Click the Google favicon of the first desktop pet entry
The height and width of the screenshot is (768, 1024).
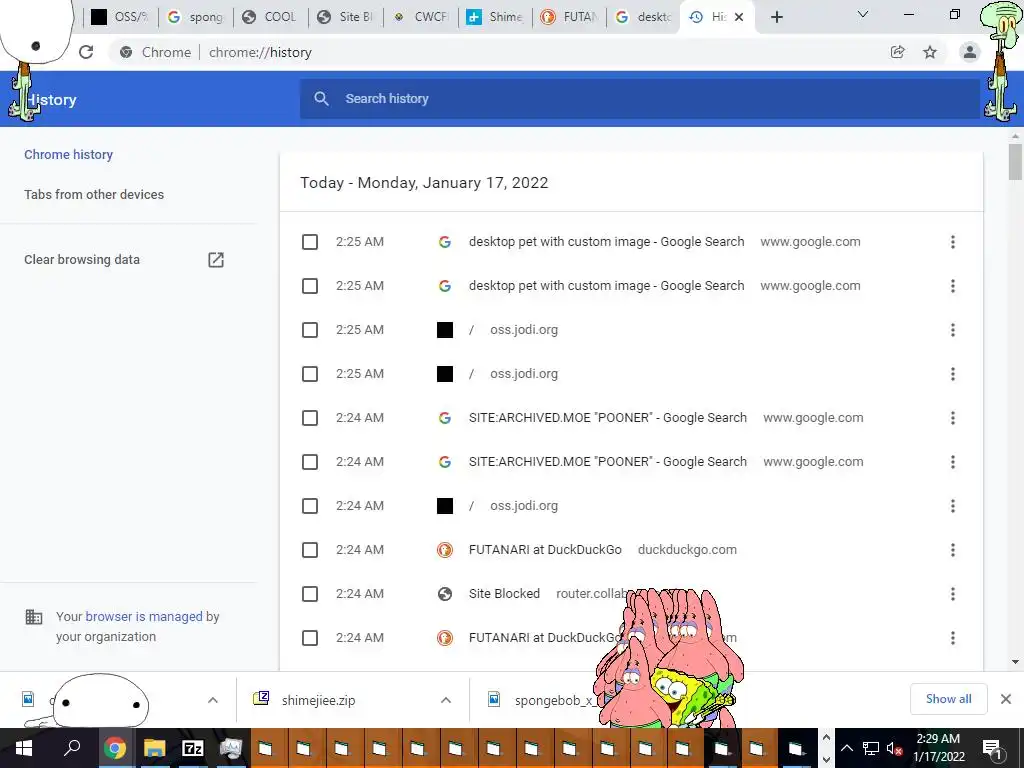pyautogui.click(x=445, y=242)
